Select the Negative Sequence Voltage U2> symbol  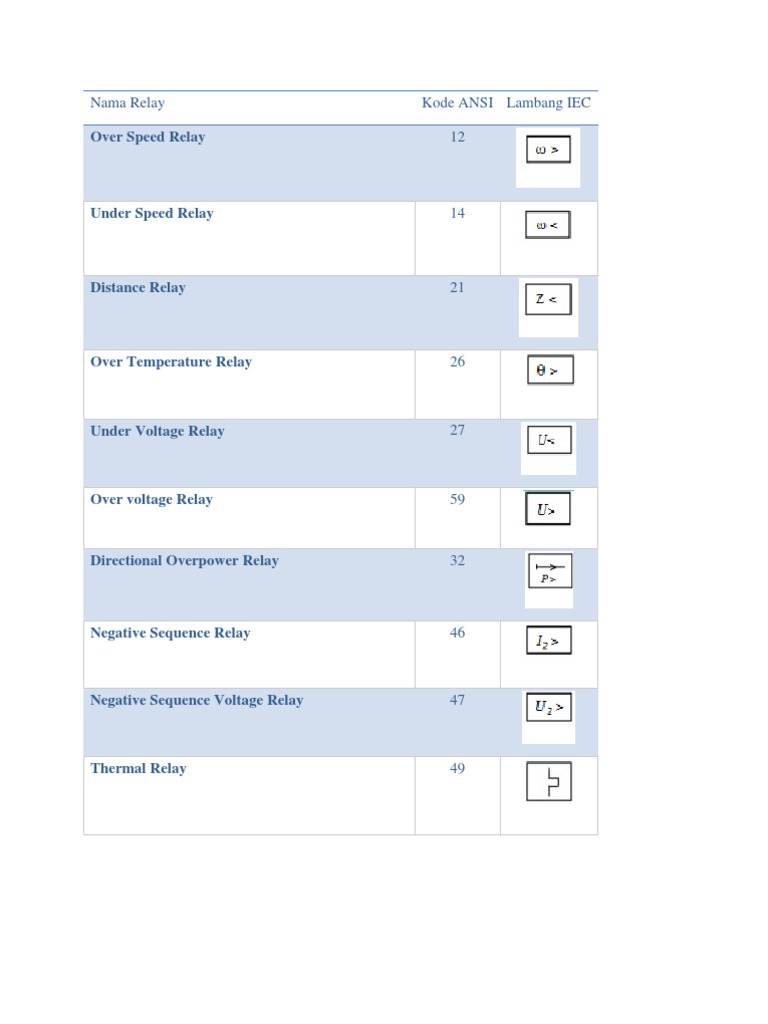point(548,708)
